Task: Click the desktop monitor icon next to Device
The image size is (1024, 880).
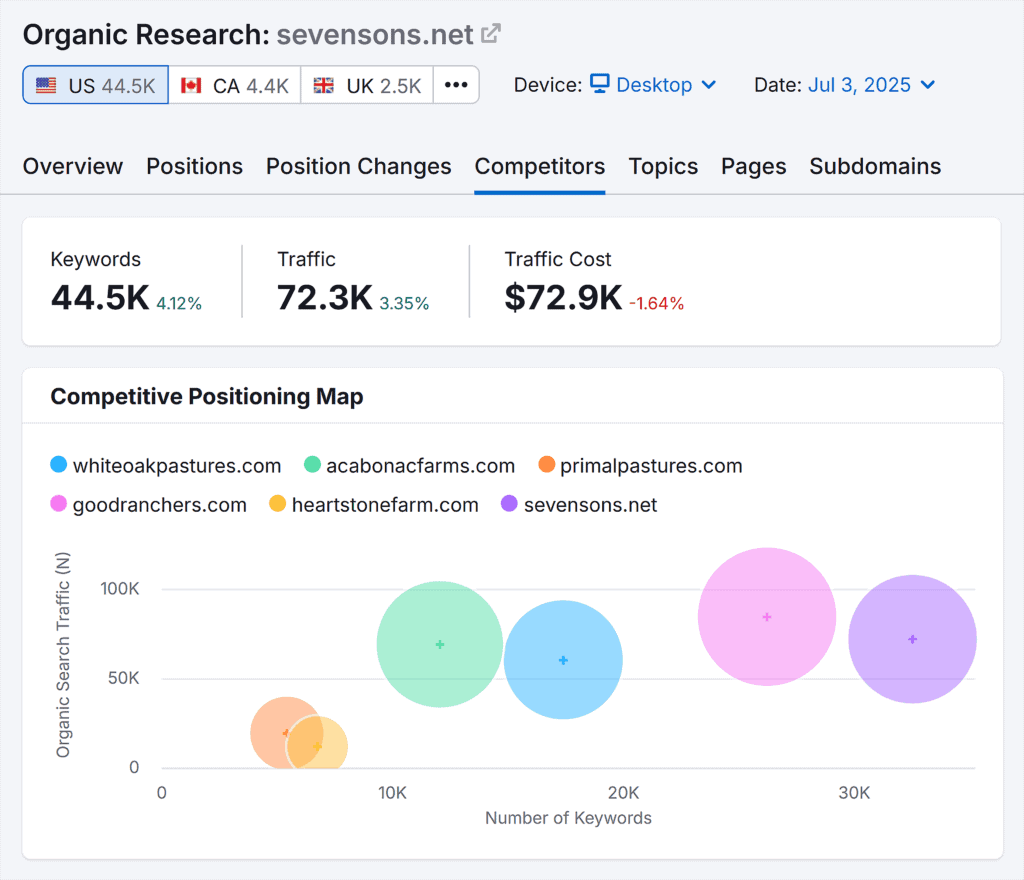Action: (x=601, y=85)
